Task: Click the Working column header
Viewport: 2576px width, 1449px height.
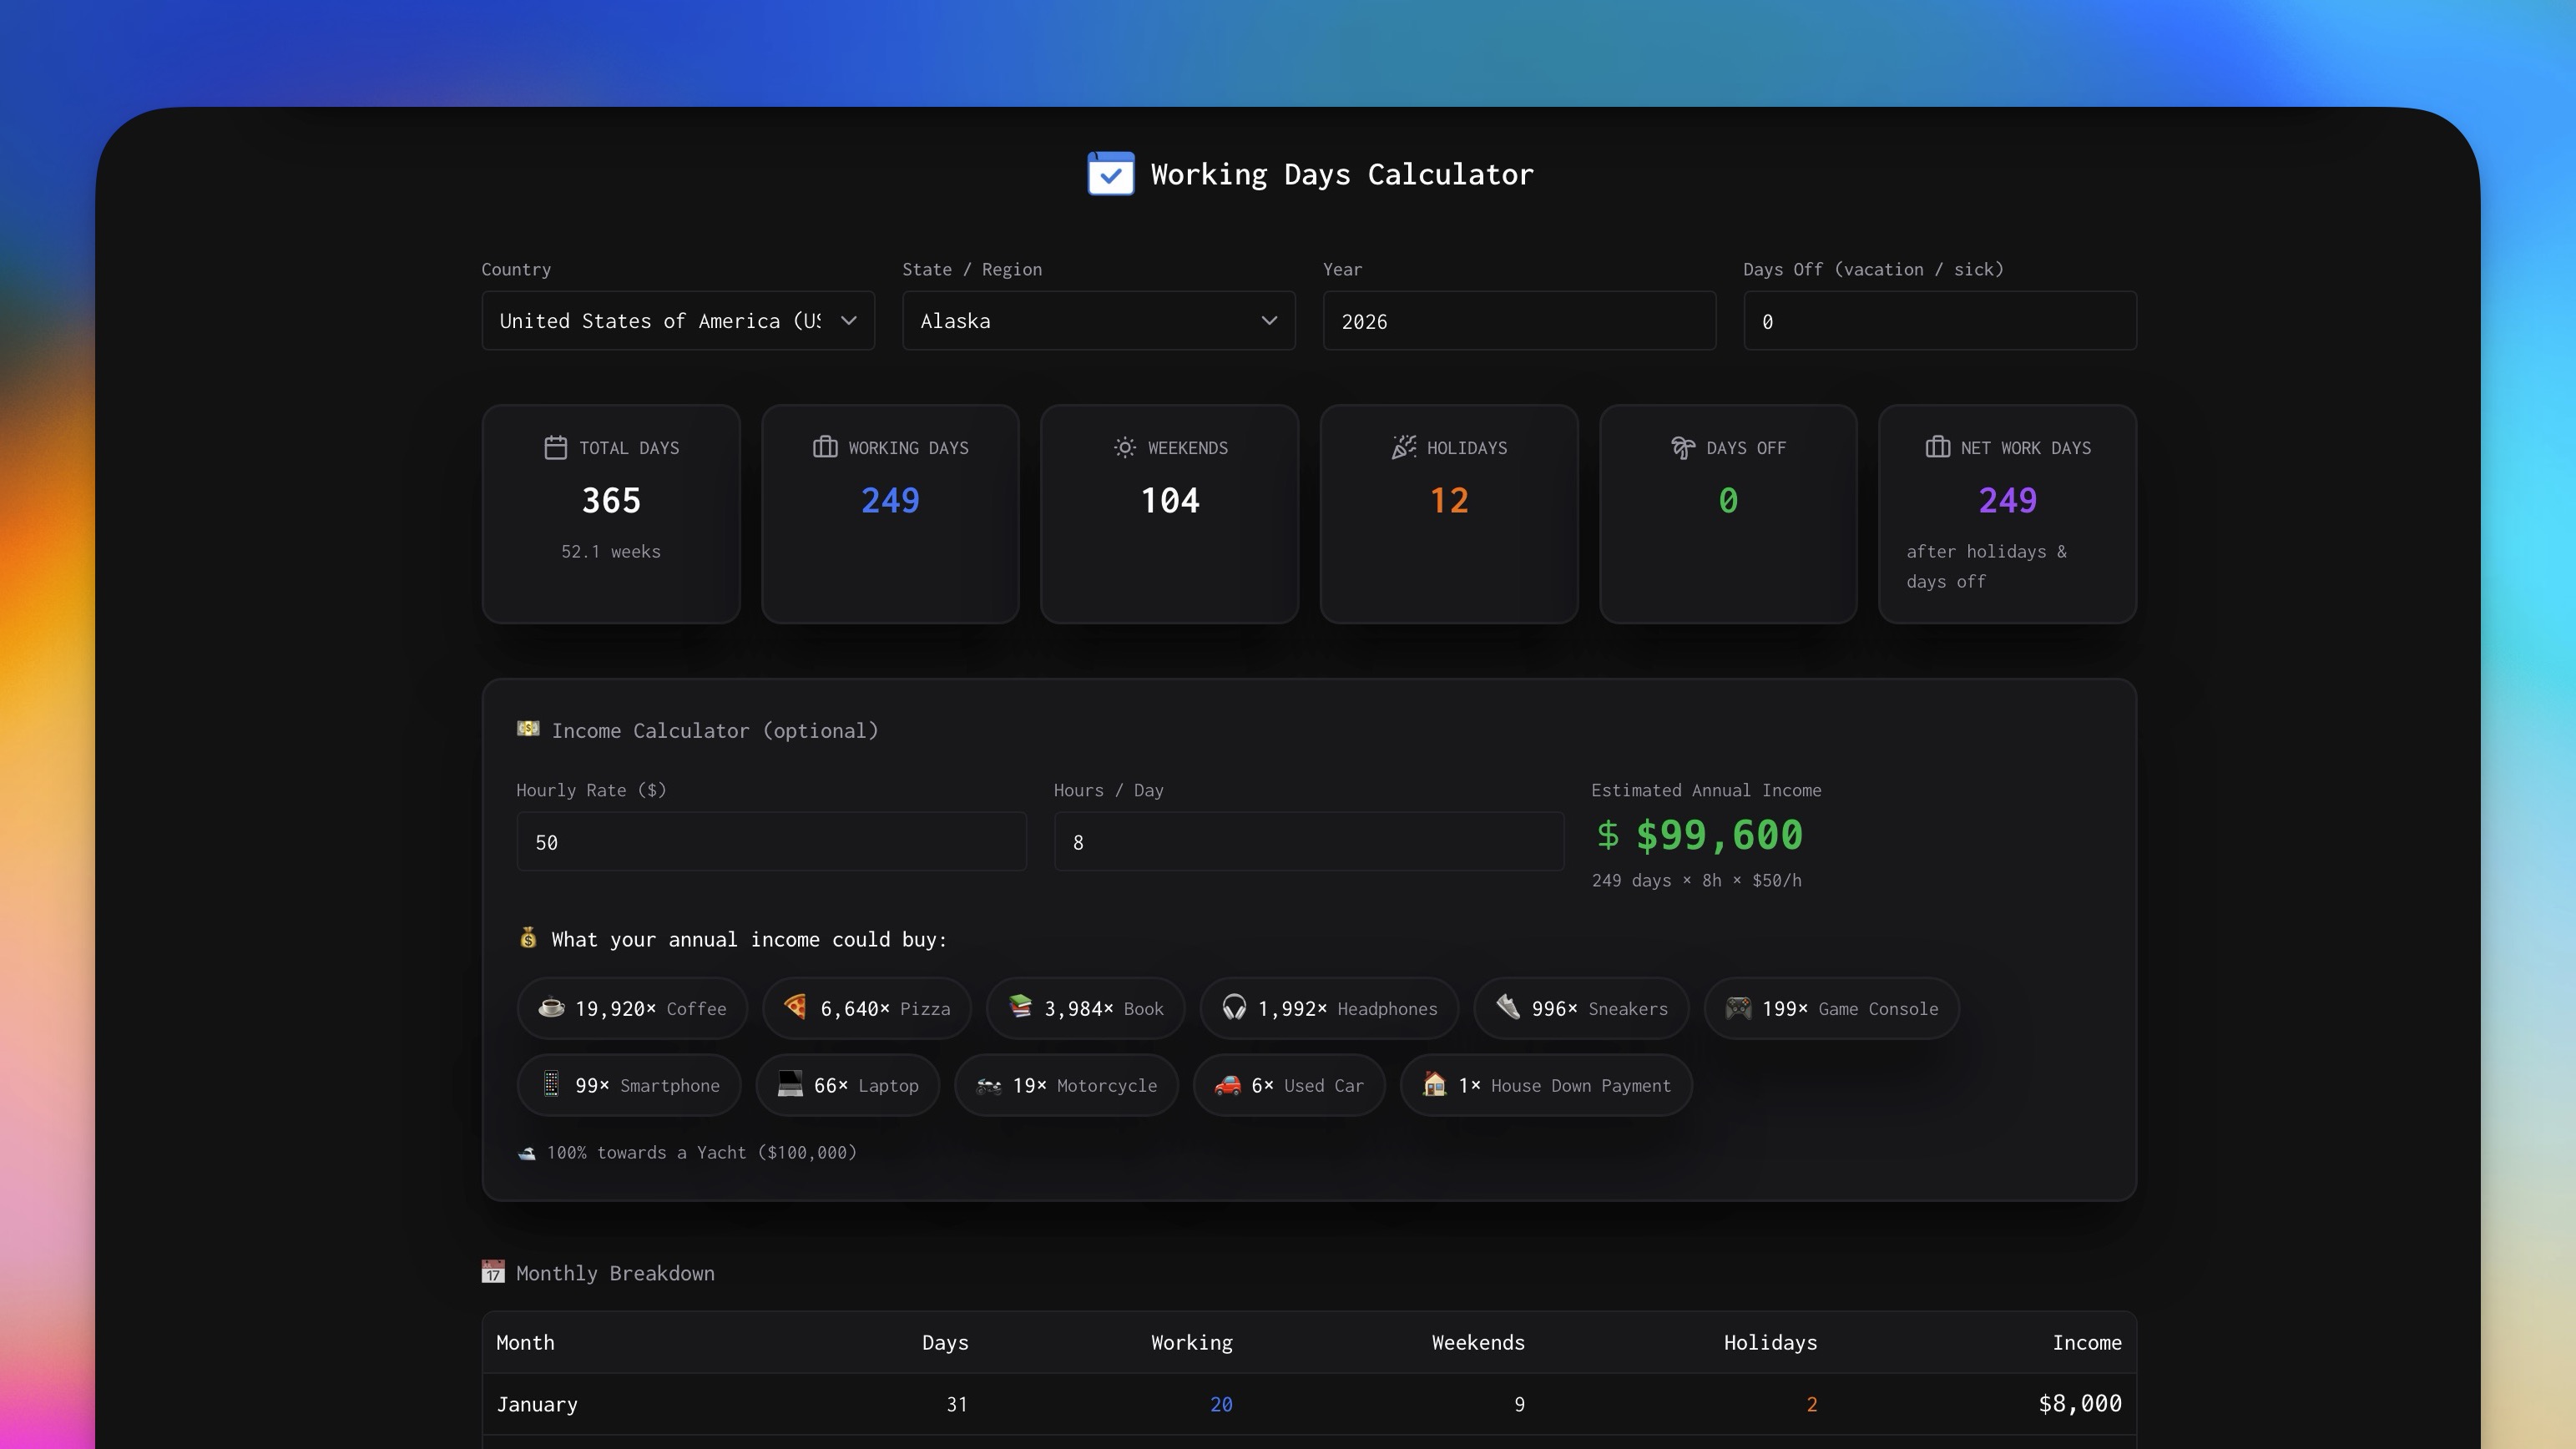Action: [x=1191, y=1342]
